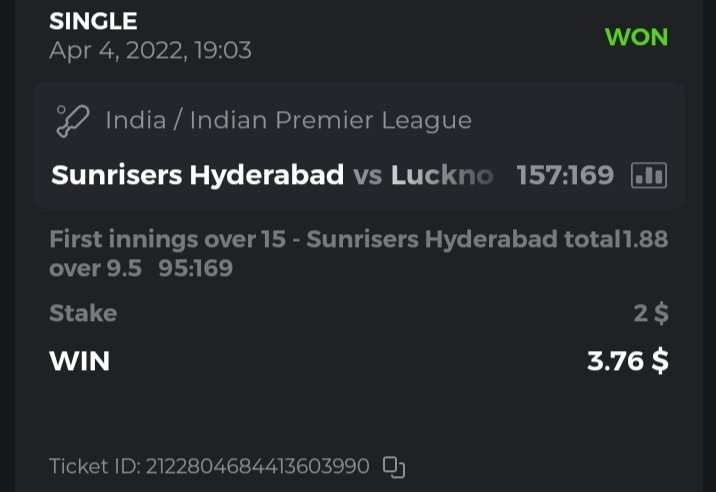Click the cricket bat sport icon
Image resolution: width=716 pixels, height=492 pixels.
72,121
